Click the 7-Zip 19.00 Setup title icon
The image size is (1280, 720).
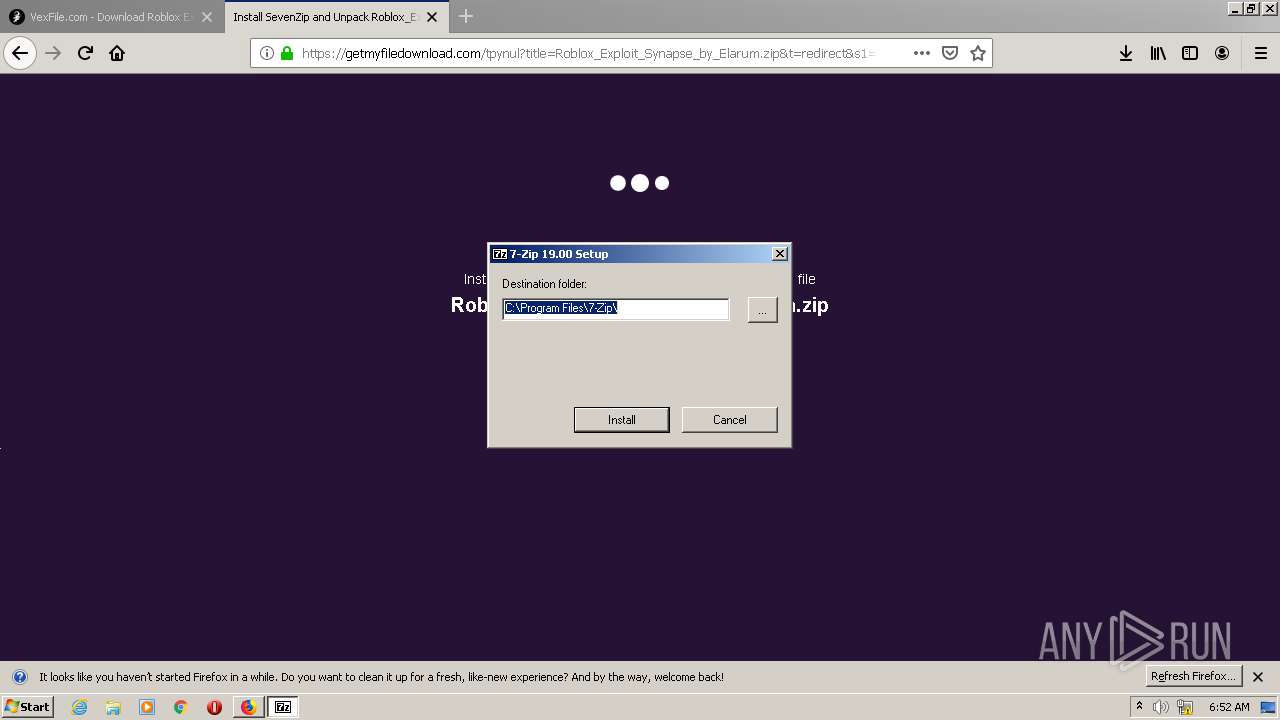pos(500,254)
